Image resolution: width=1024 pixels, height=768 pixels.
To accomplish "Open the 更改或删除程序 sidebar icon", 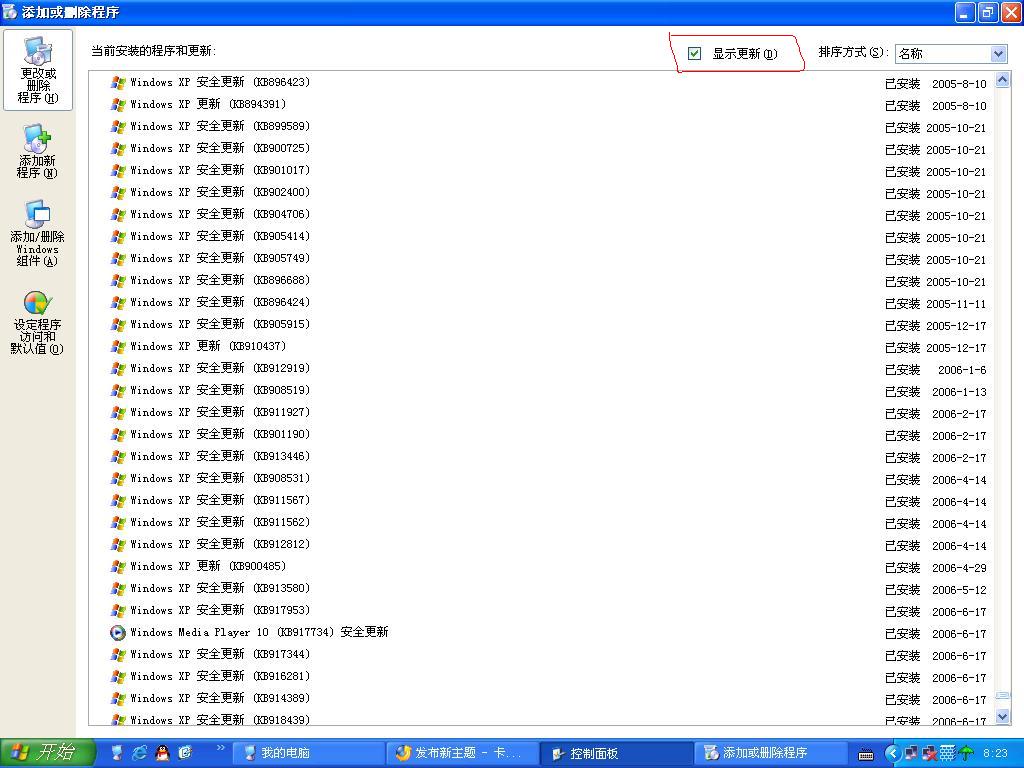I will pyautogui.click(x=38, y=70).
